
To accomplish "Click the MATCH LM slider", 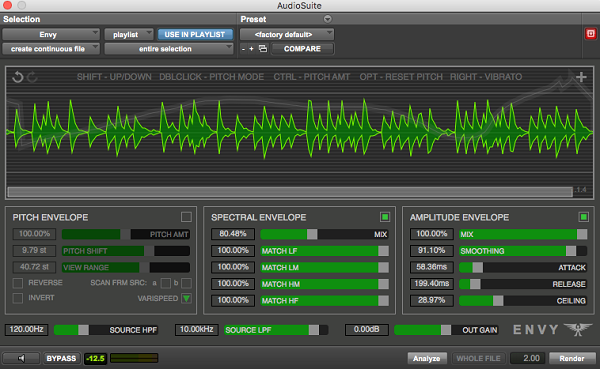I will pos(324,268).
